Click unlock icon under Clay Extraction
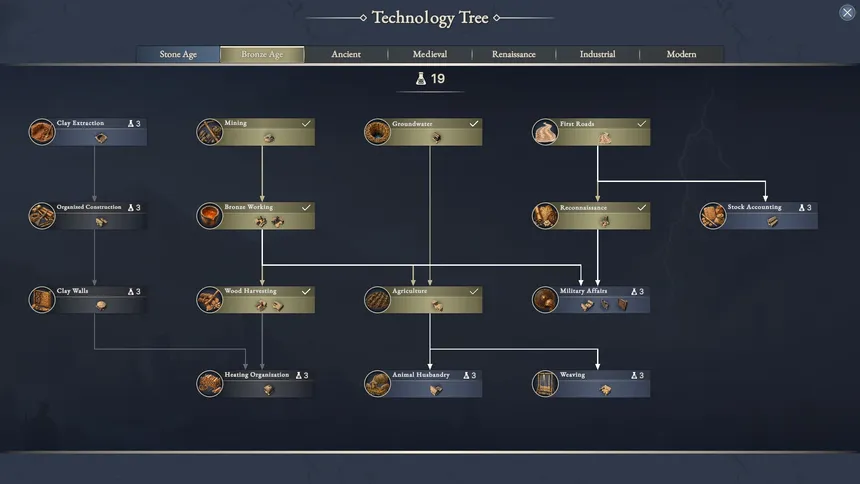 point(101,138)
